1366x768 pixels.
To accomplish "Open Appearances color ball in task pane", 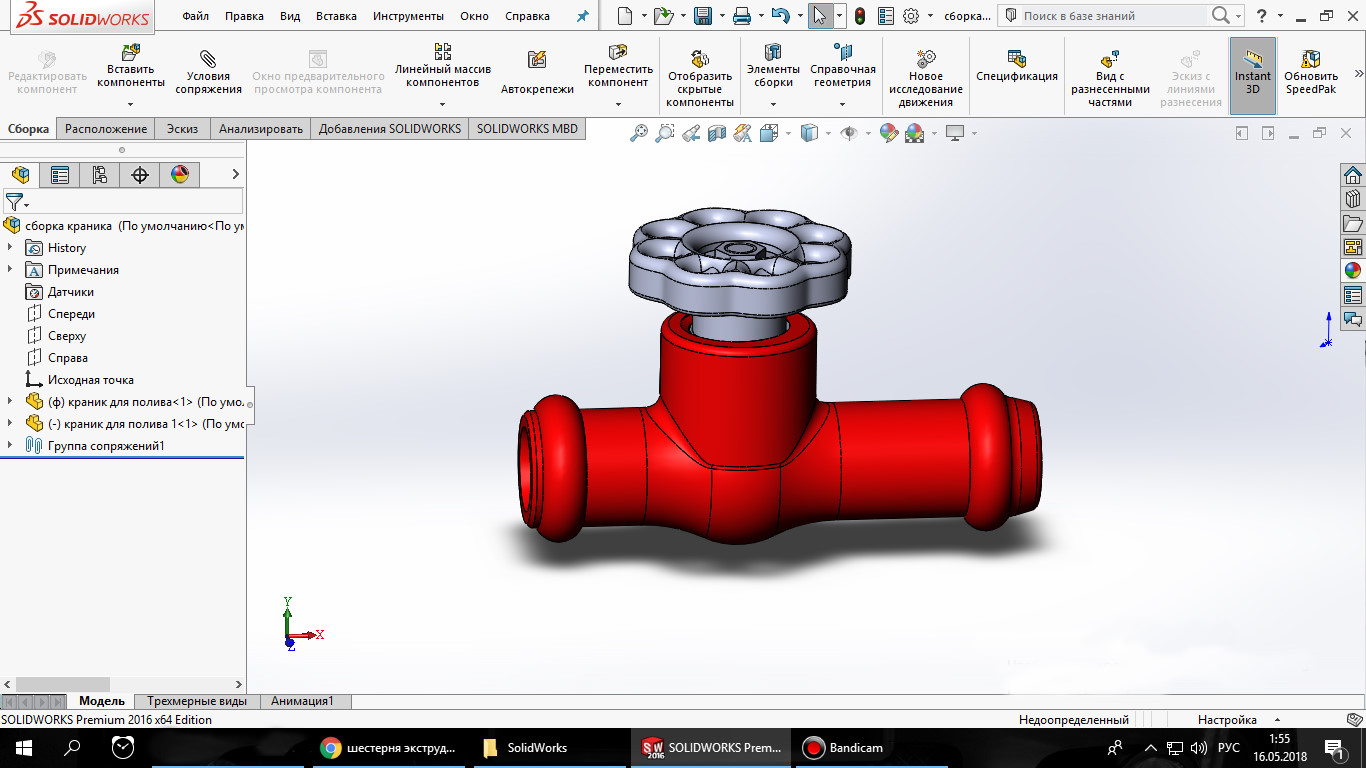I will pyautogui.click(x=1353, y=270).
